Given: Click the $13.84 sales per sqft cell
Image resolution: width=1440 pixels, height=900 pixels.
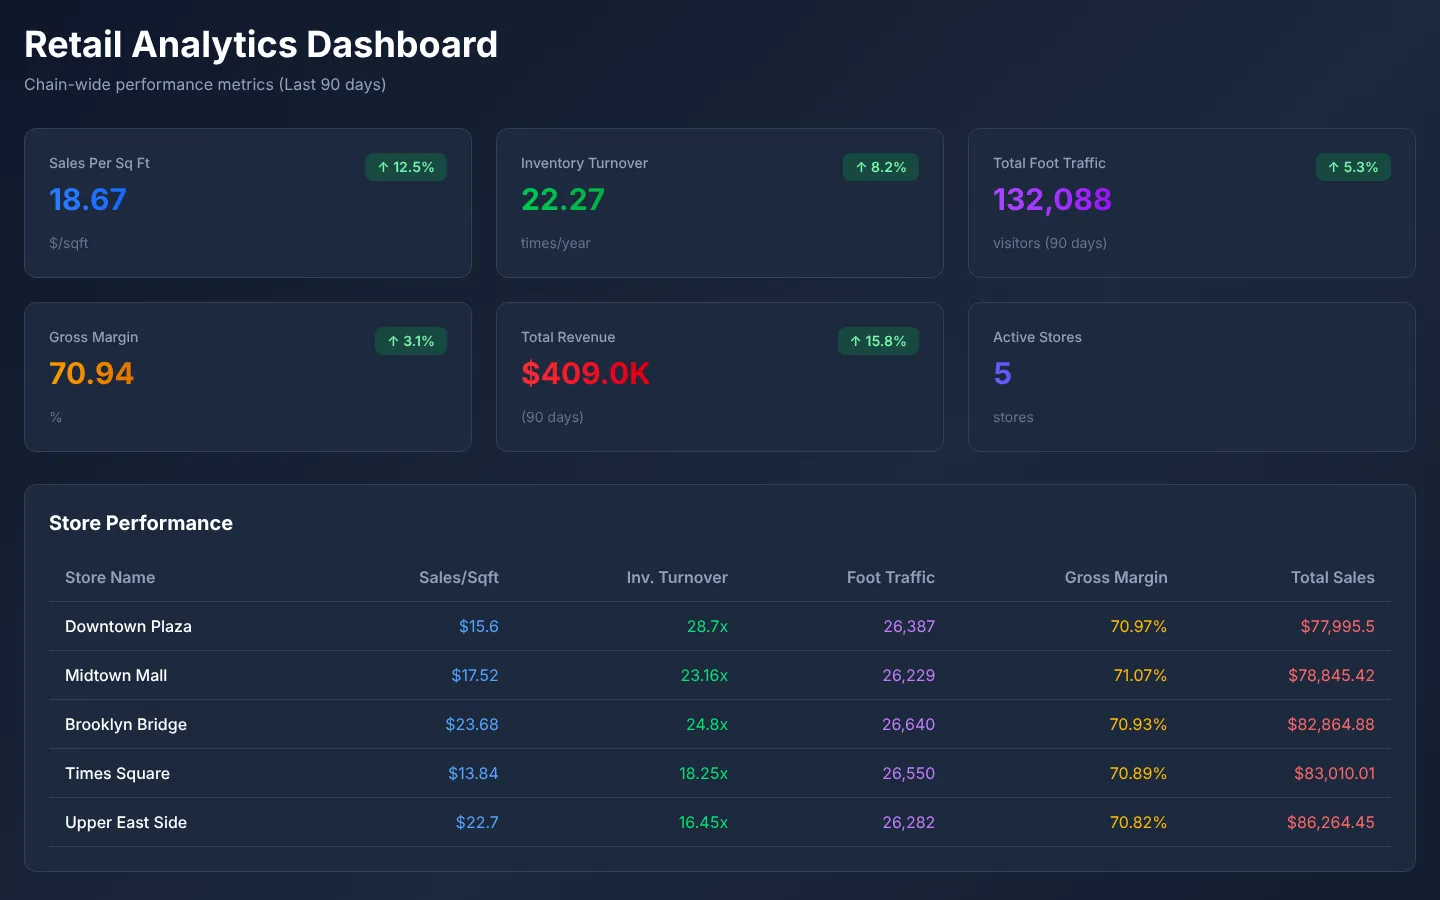Looking at the screenshot, I should (x=473, y=773).
